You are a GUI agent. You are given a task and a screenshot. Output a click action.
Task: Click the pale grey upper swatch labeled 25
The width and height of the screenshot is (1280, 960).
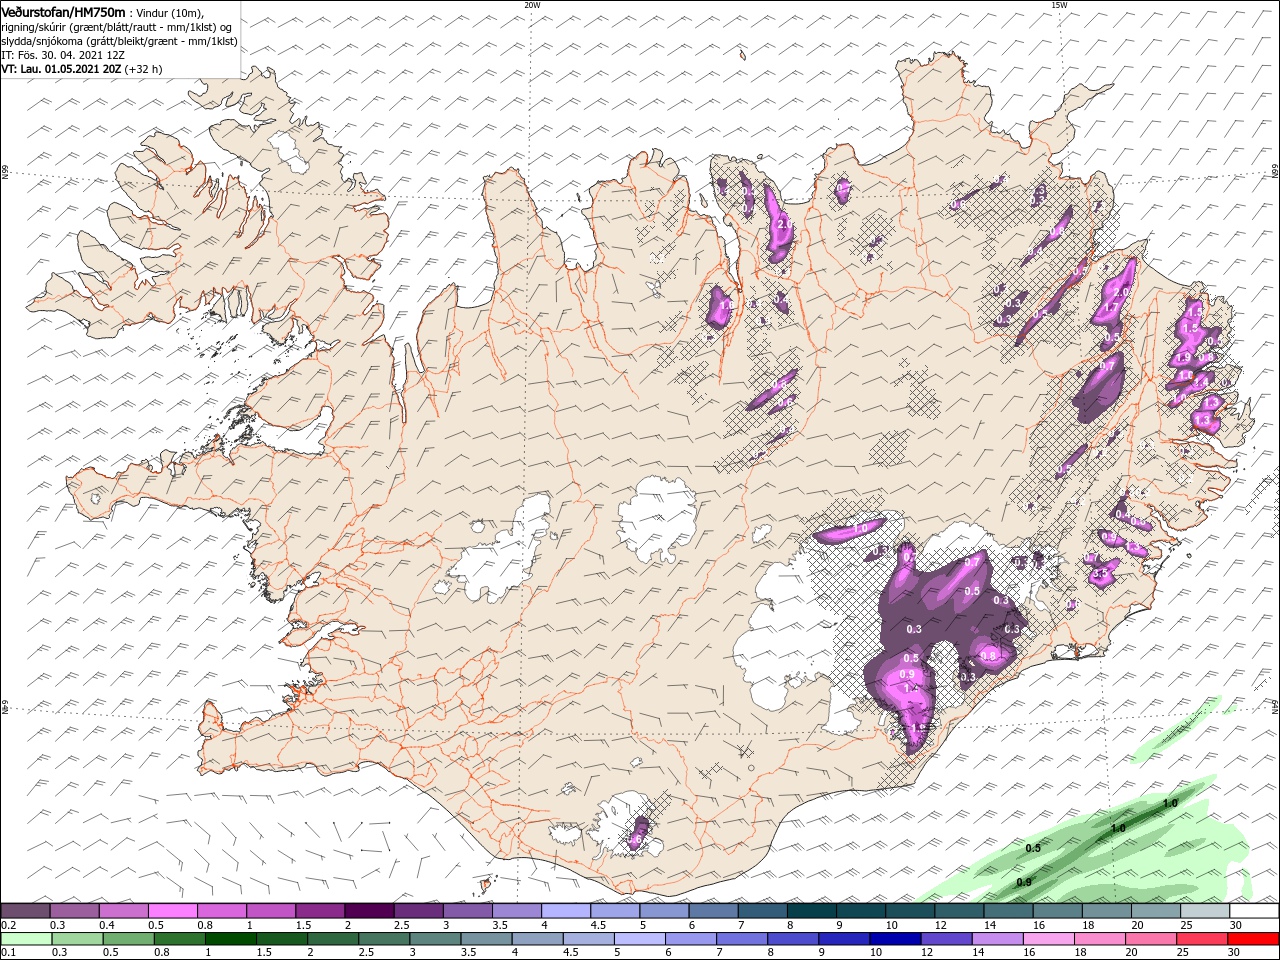(1203, 911)
